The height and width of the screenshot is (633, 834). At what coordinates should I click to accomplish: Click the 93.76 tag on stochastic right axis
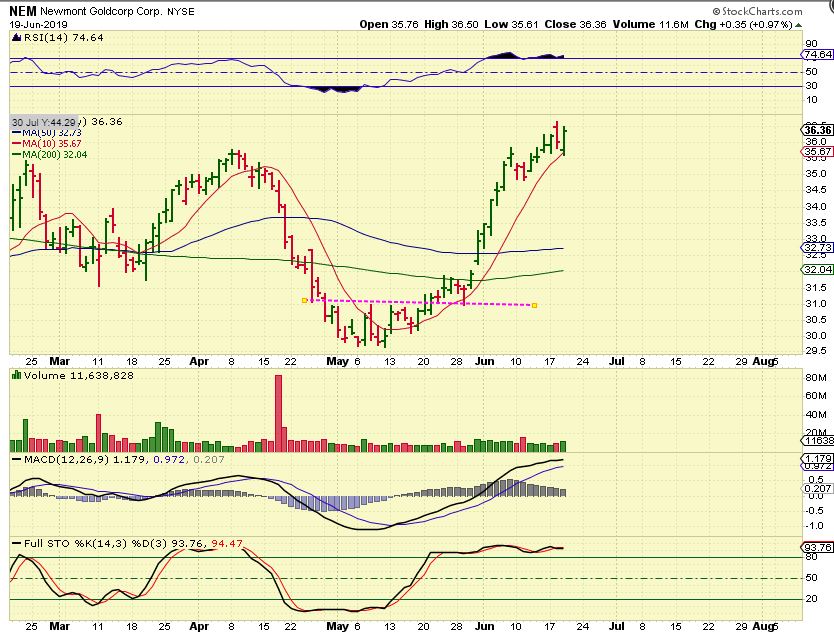click(x=818, y=547)
